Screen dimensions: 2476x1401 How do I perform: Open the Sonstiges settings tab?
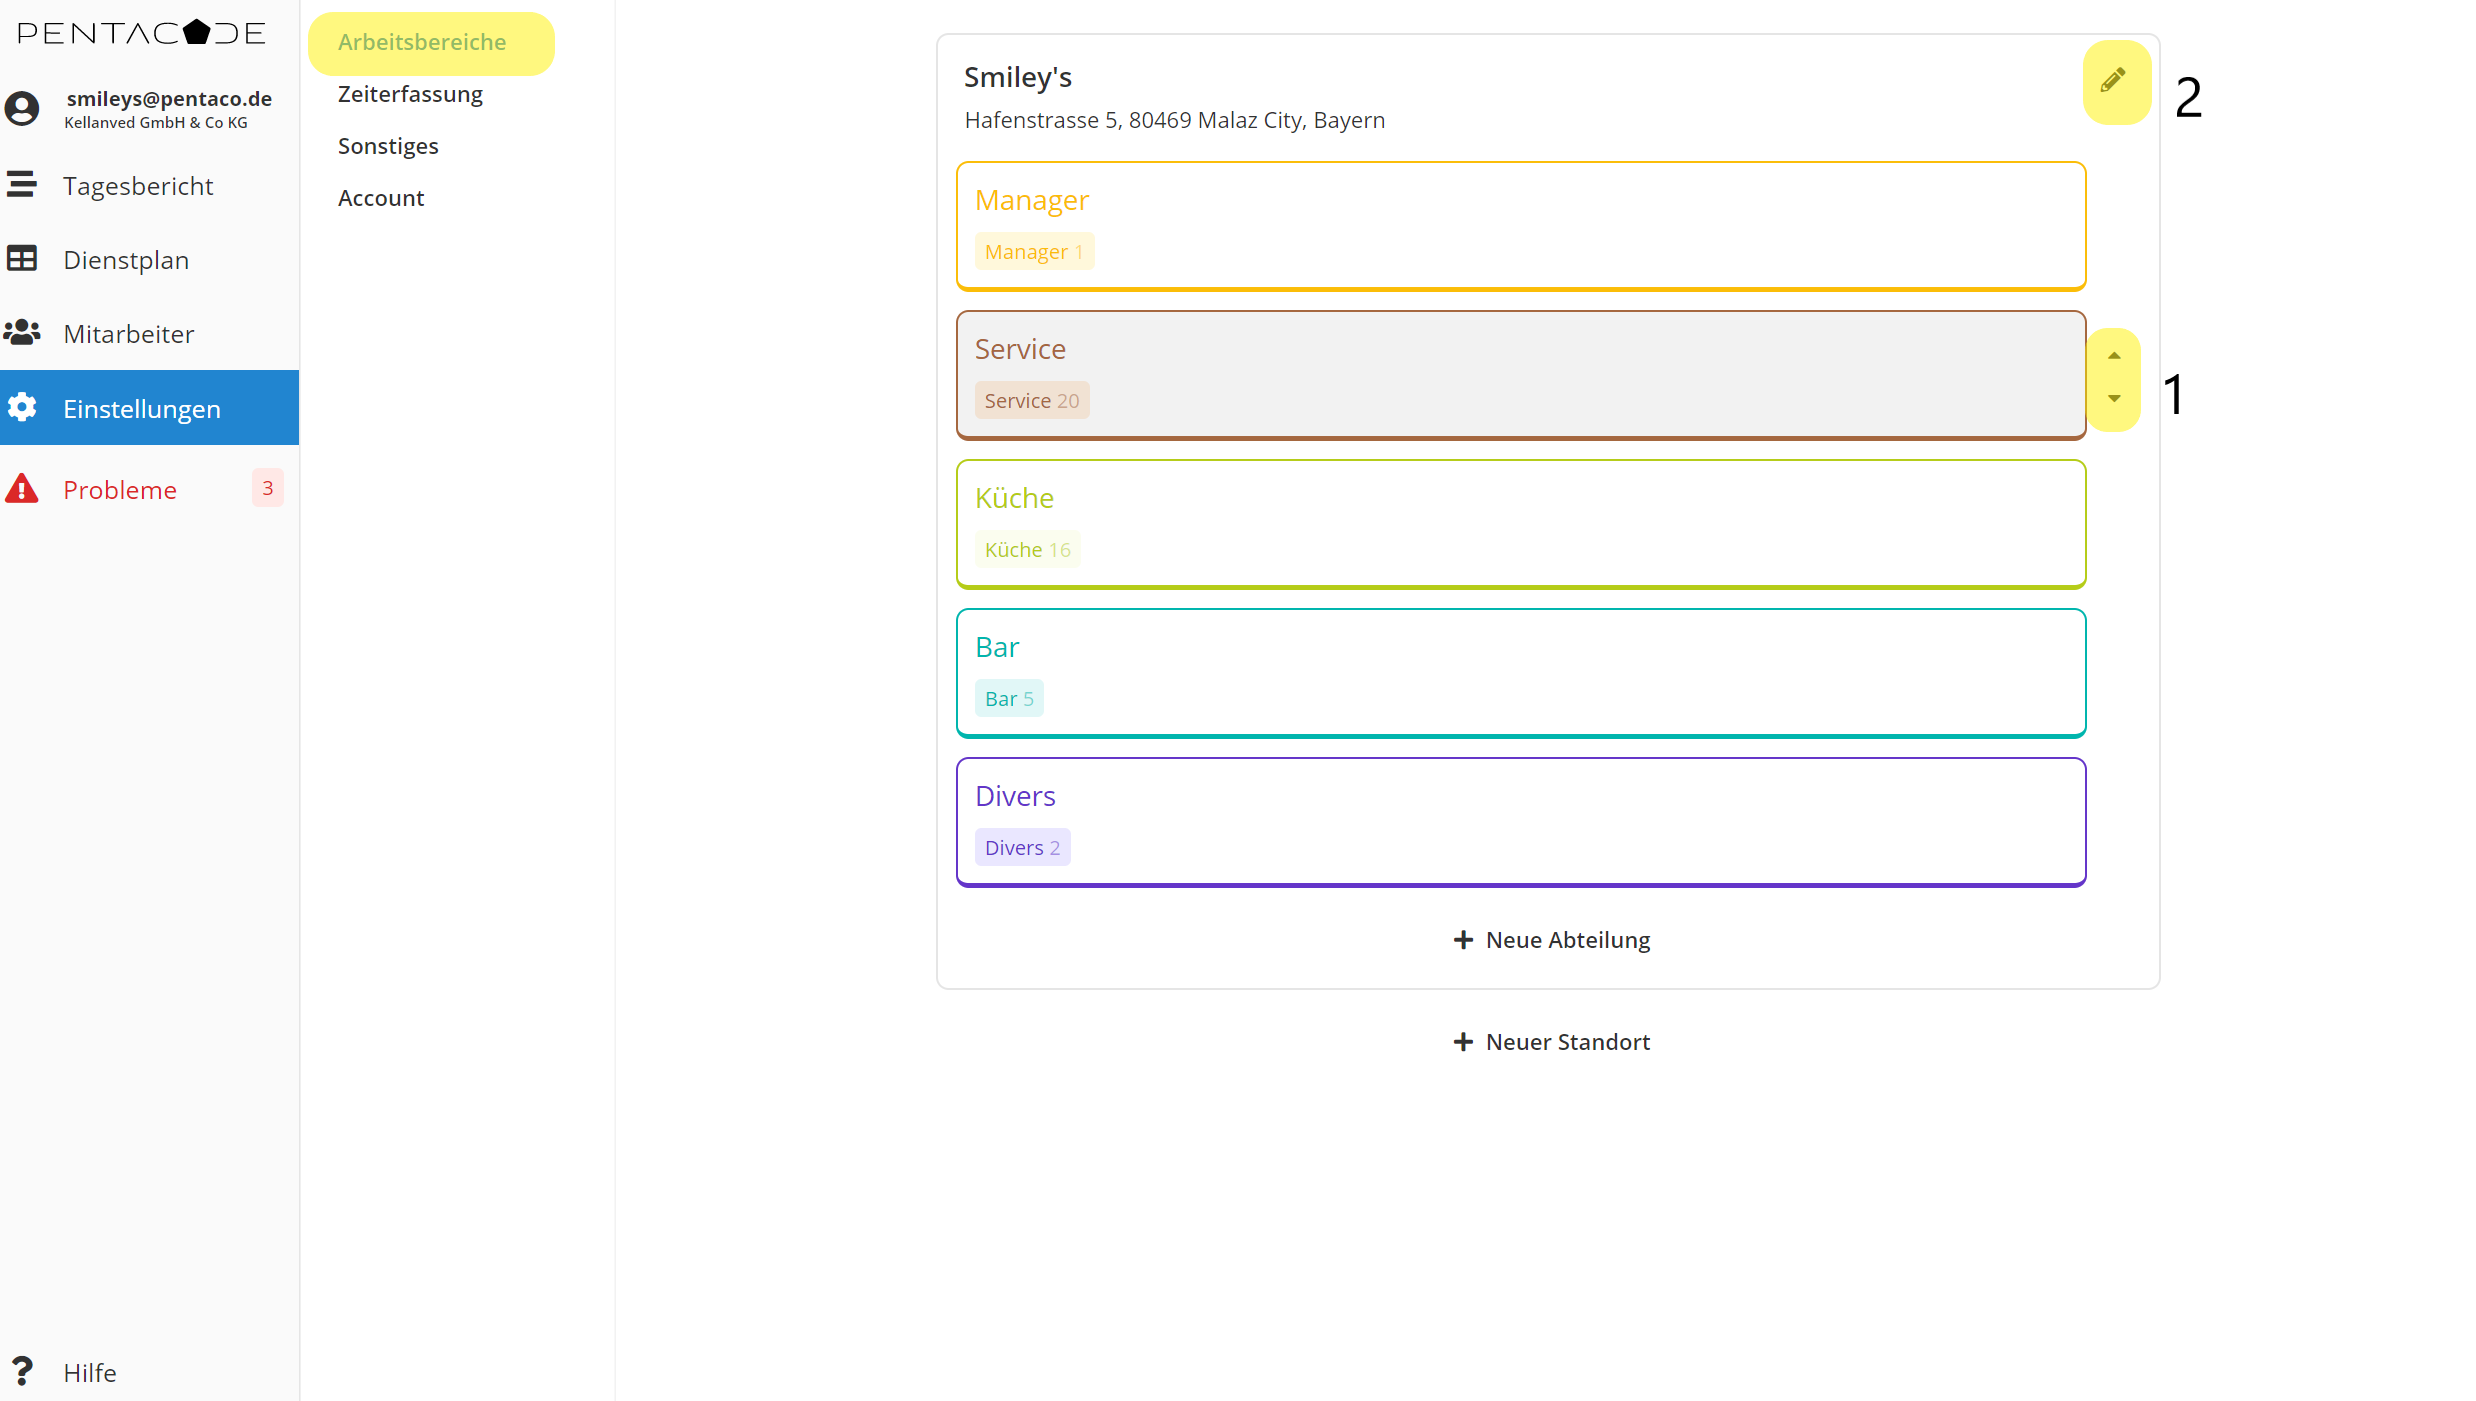[388, 146]
